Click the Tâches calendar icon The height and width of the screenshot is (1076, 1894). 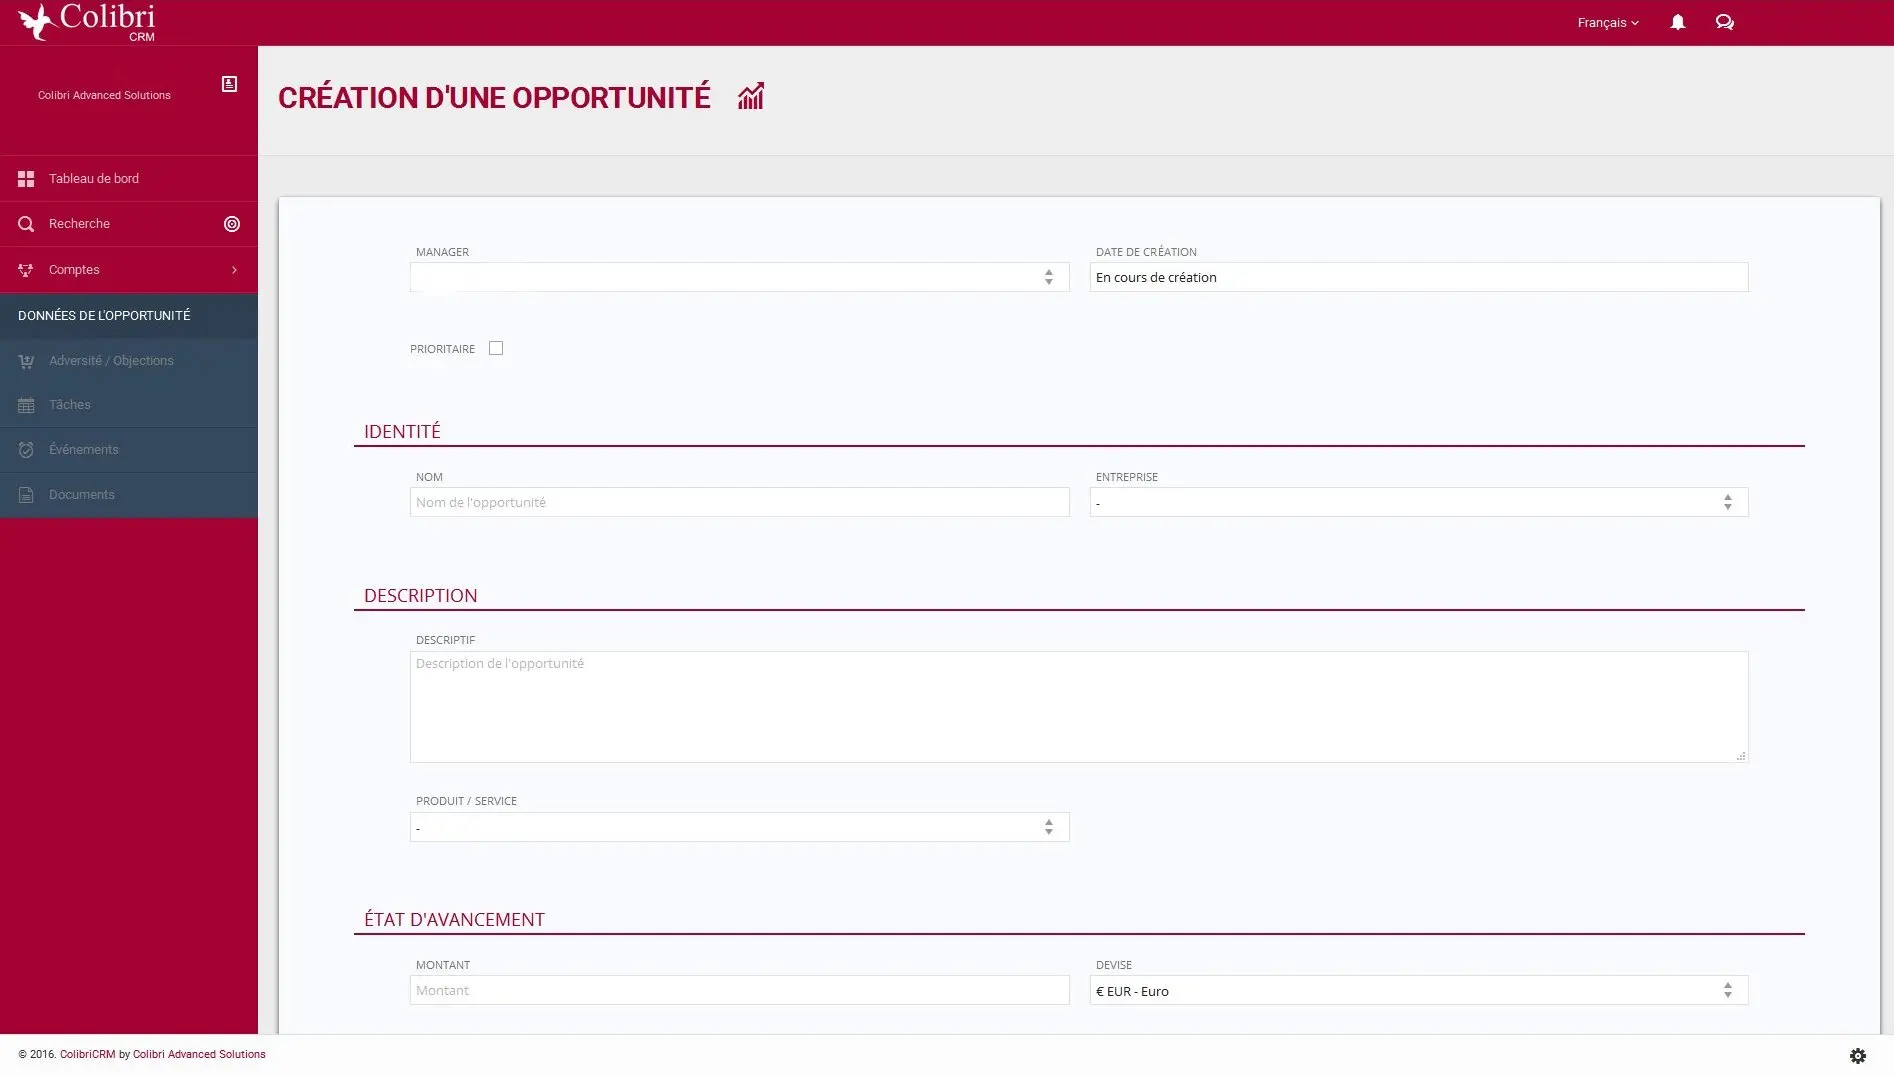tap(26, 405)
